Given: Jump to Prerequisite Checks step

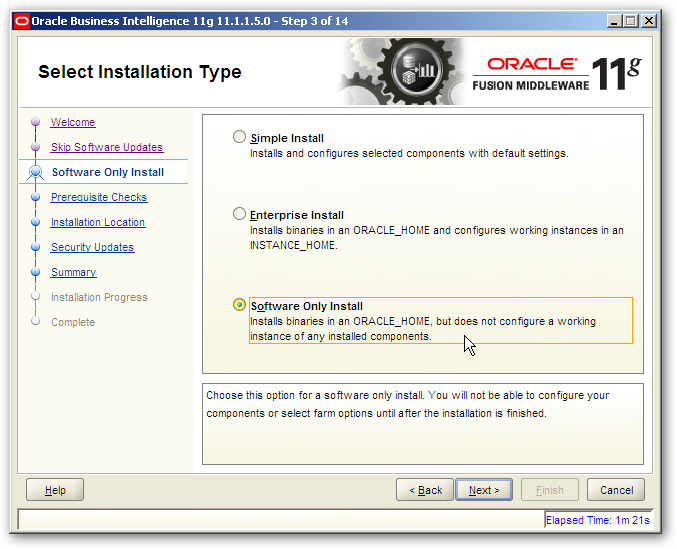Looking at the screenshot, I should (98, 198).
